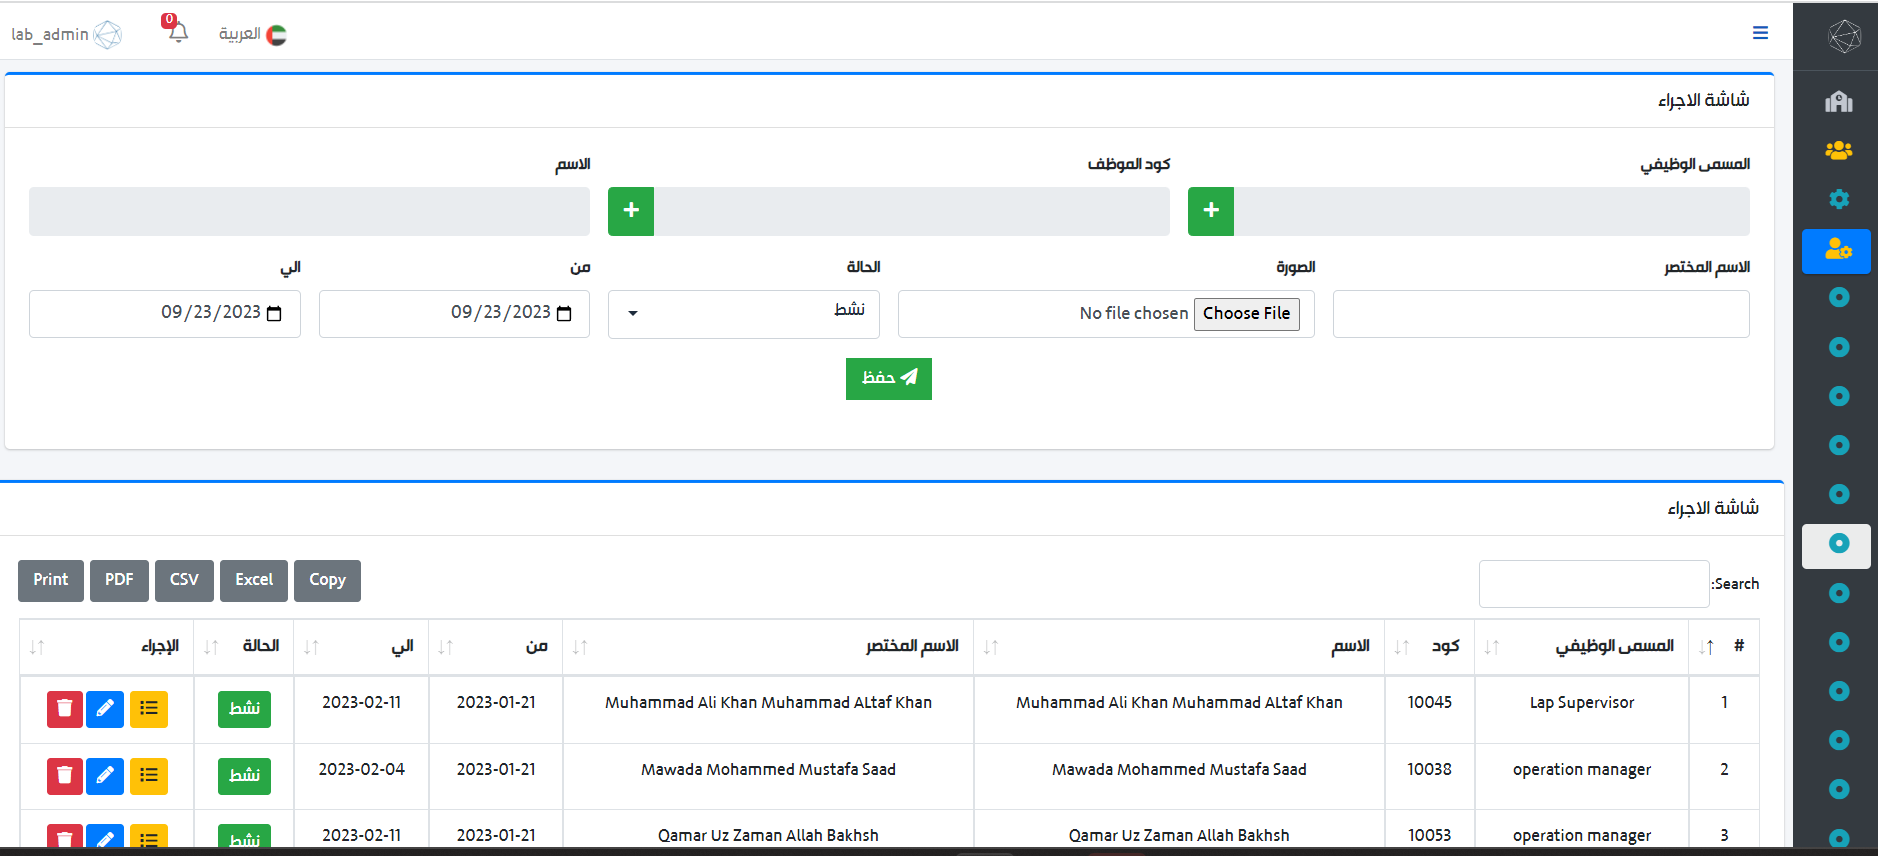
Task: Click the table Search input field
Action: [x=1593, y=584]
